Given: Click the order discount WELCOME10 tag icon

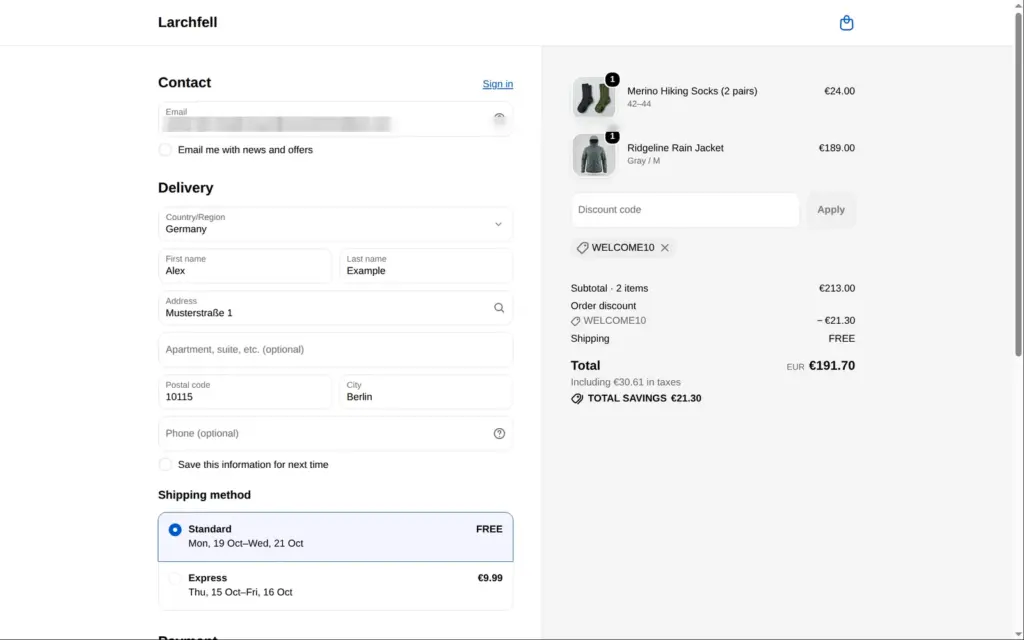Looking at the screenshot, I should coord(575,321).
